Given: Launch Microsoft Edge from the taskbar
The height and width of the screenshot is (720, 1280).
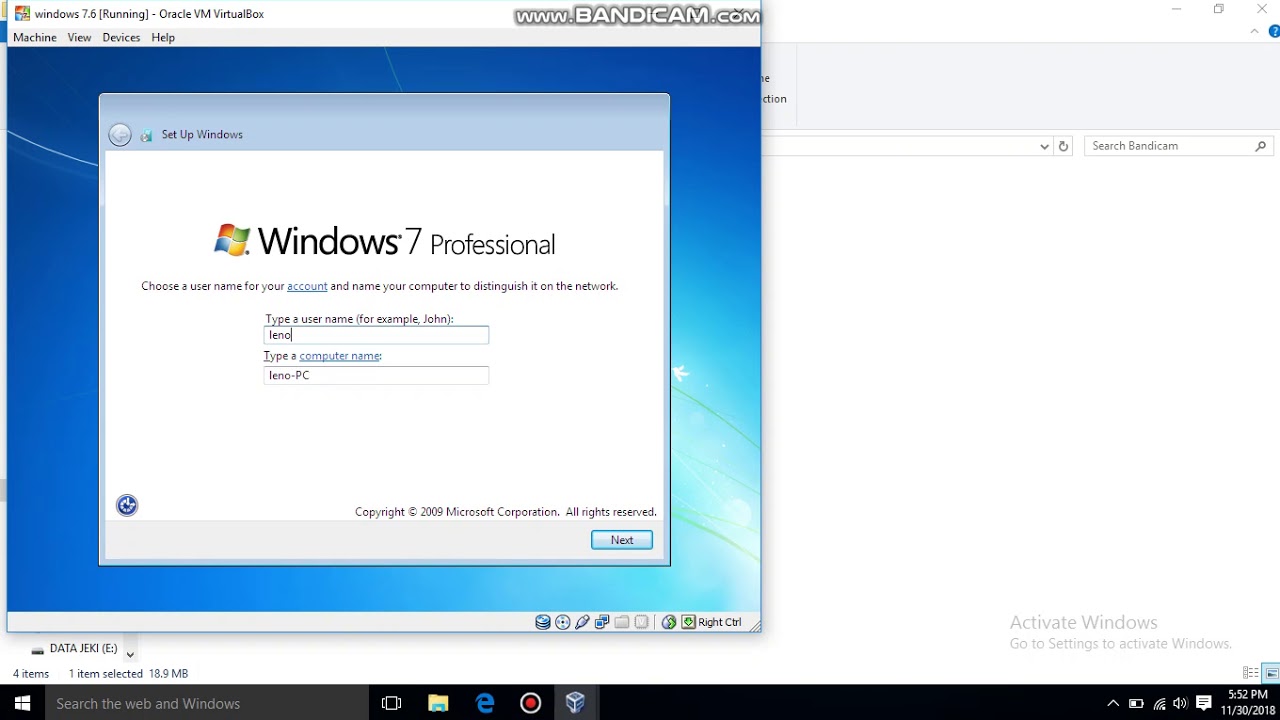Looking at the screenshot, I should (x=485, y=703).
